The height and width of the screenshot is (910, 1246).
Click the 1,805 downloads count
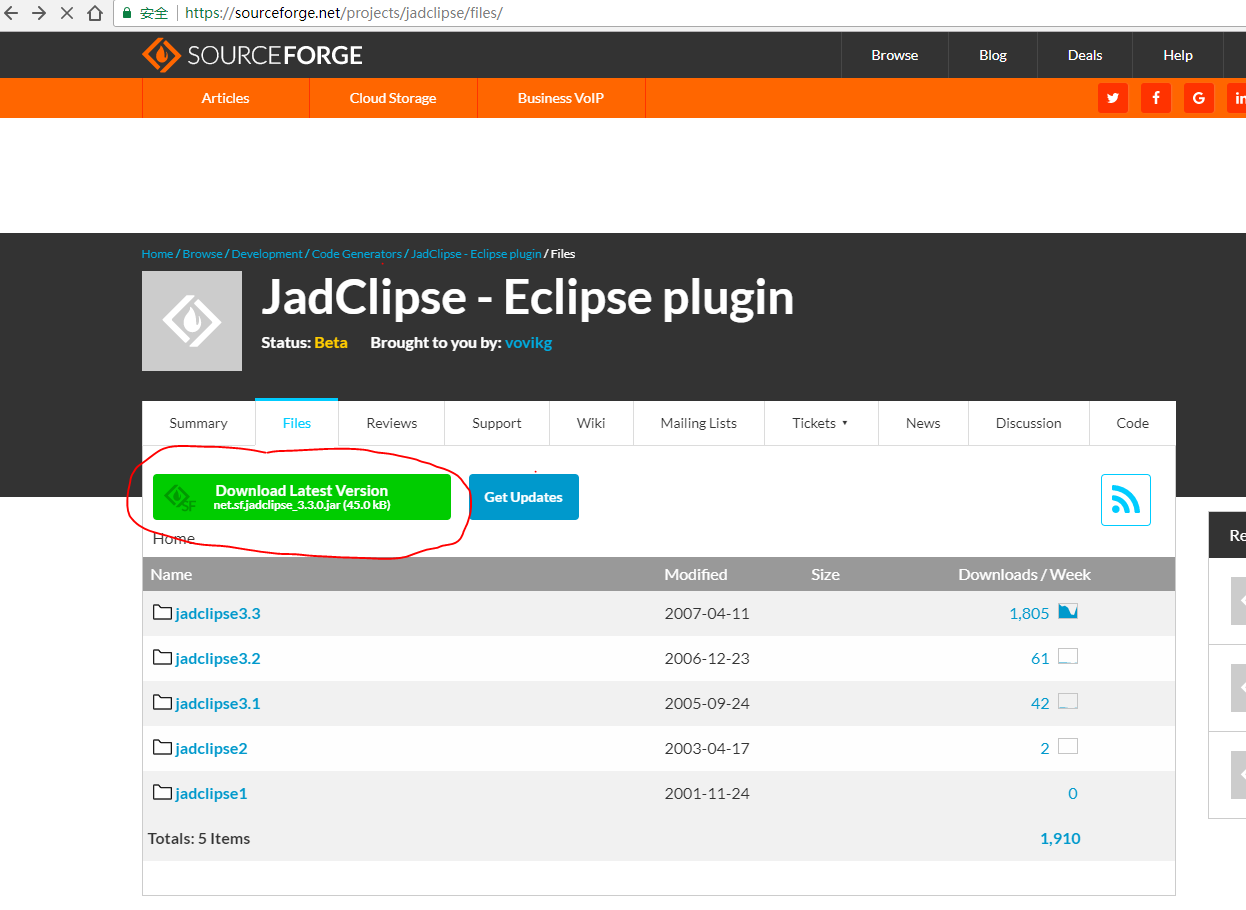click(x=1029, y=613)
